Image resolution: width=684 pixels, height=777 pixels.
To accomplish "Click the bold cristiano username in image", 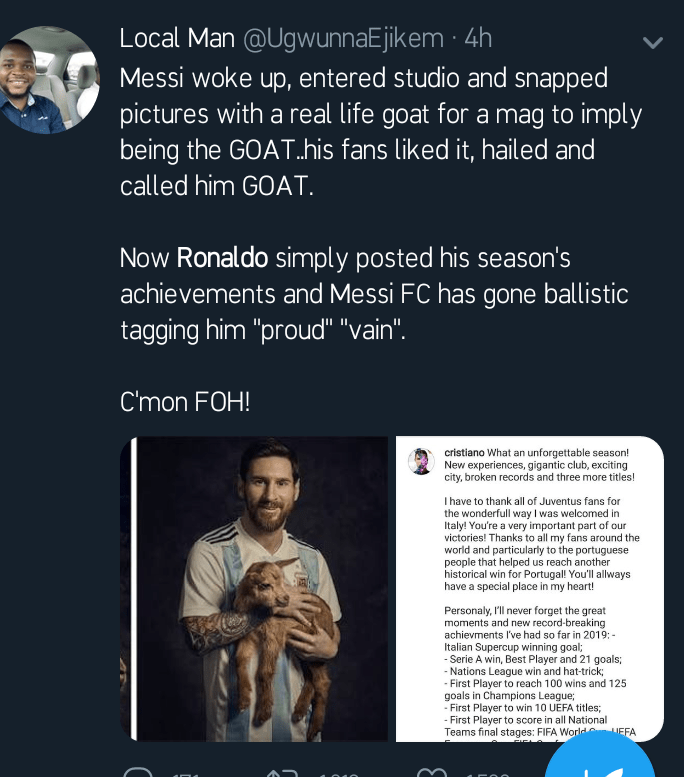I will (x=464, y=453).
